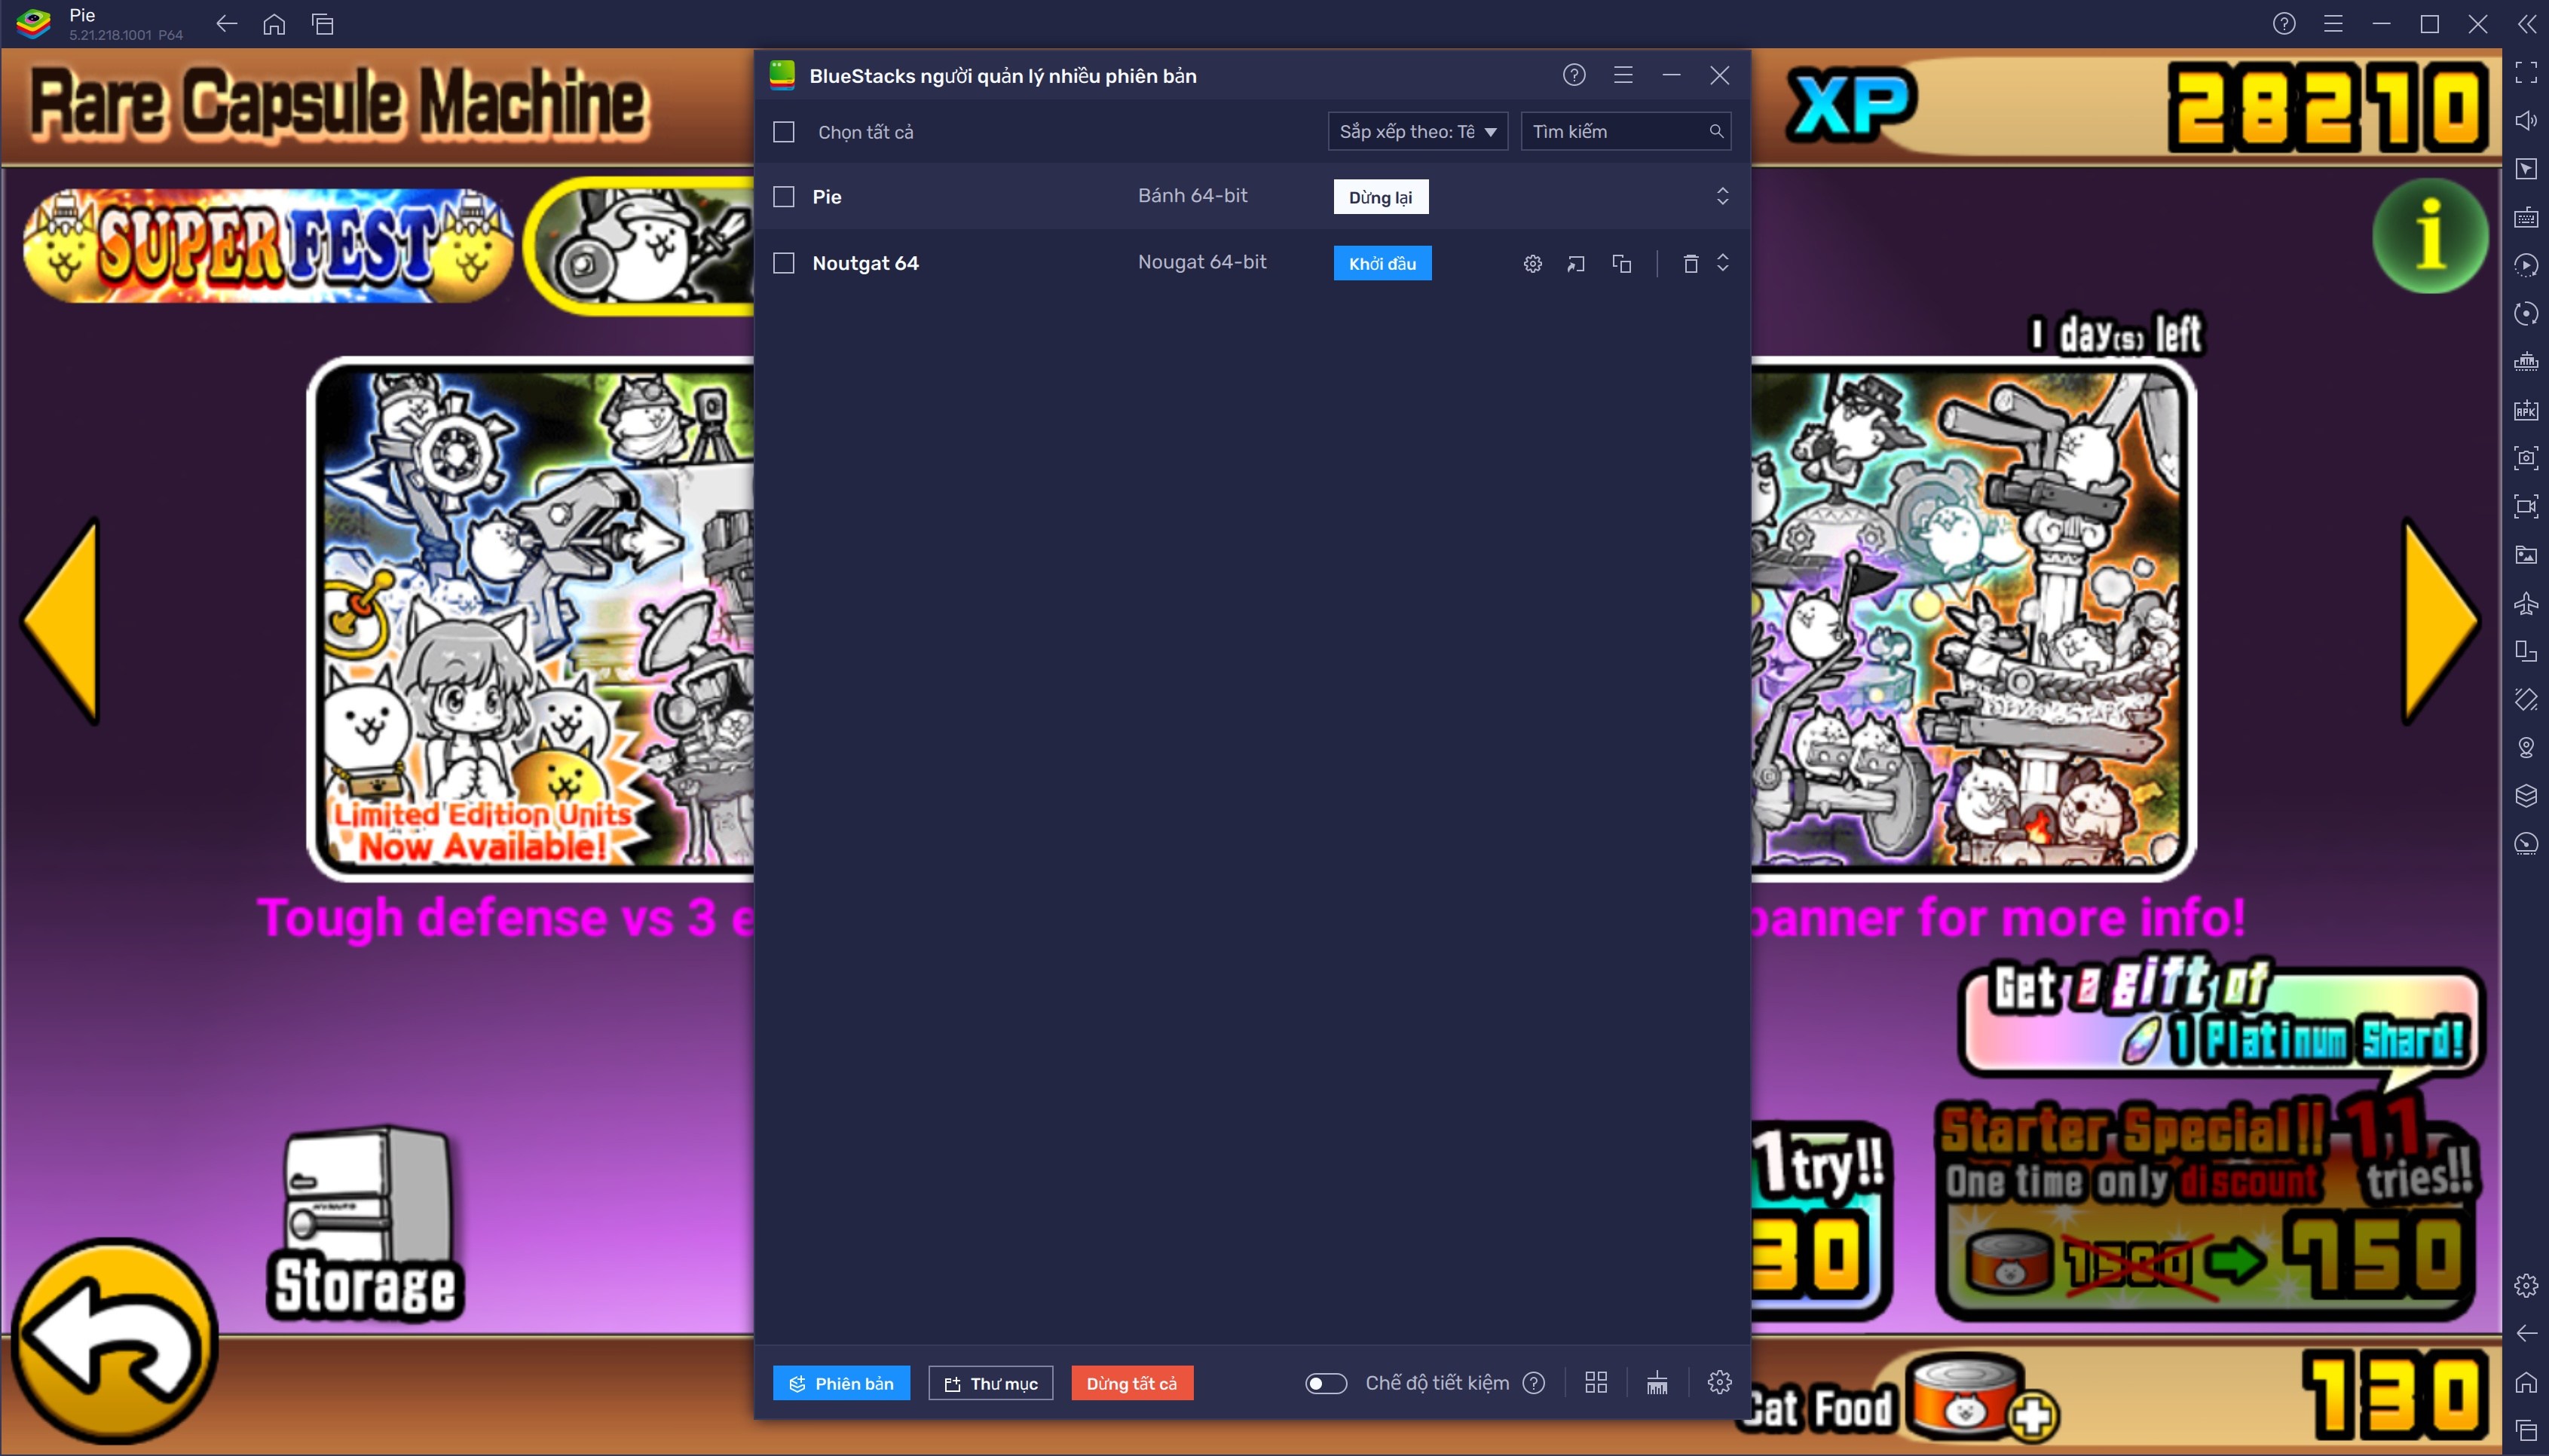Screen dimensions: 2549x1456
Task: Open the multi-instance manager hamburger menu
Action: click(x=1623, y=75)
